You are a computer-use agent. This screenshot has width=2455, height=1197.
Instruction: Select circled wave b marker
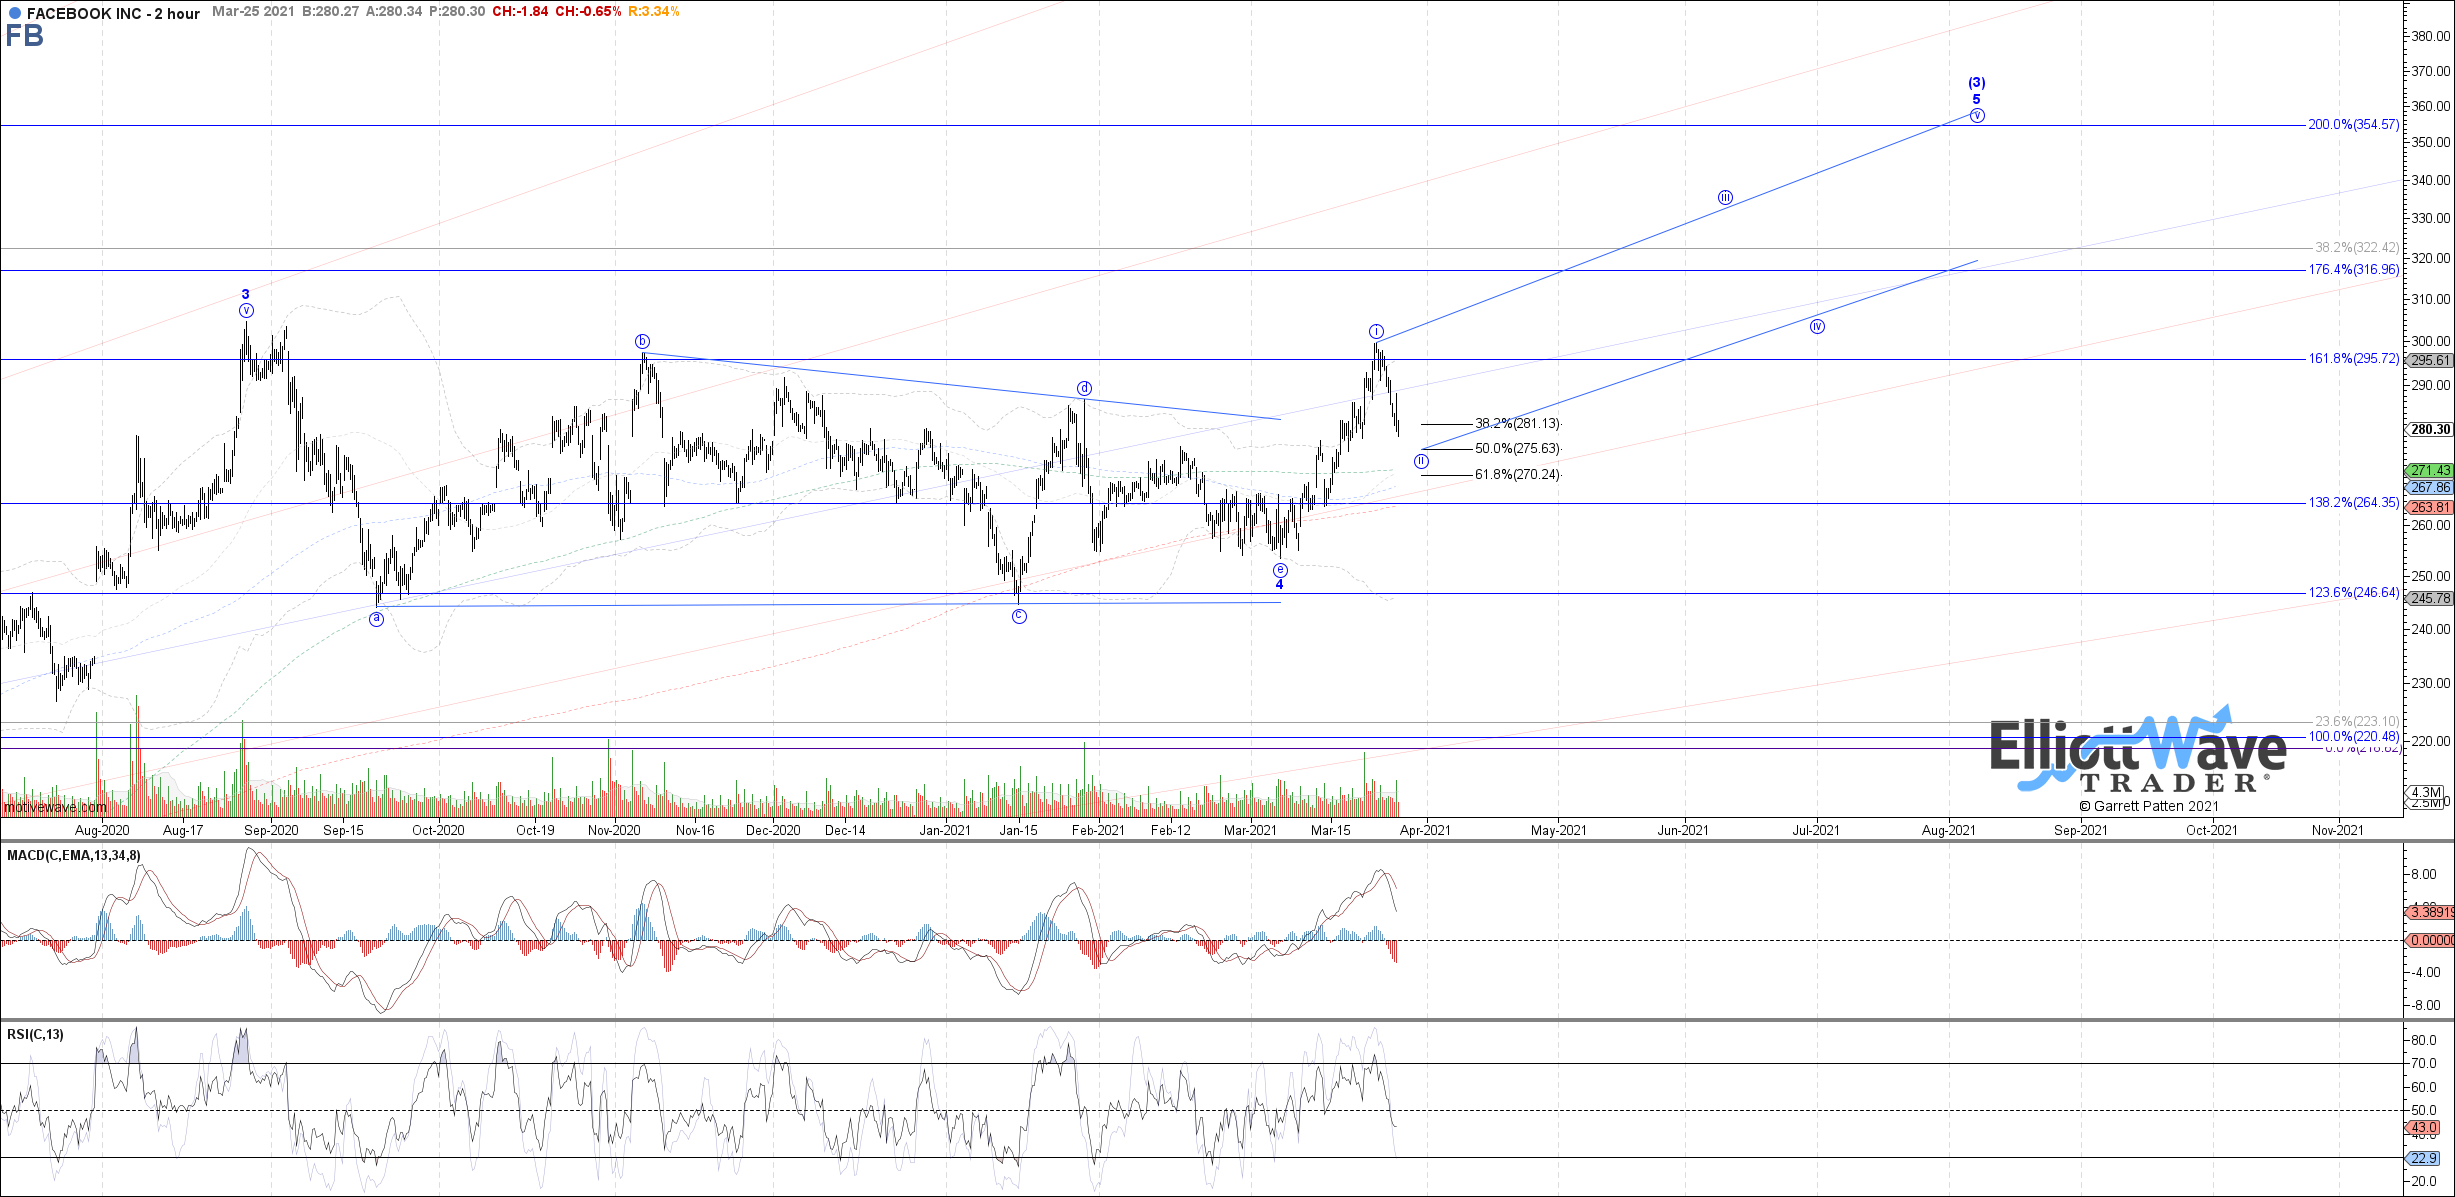(x=643, y=341)
